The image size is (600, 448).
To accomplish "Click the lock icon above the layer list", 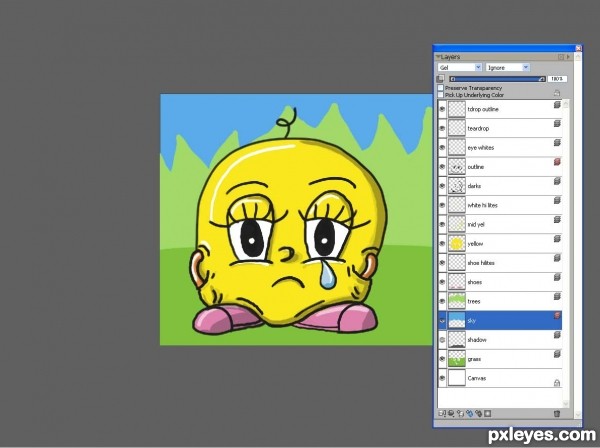I will tap(557, 93).
